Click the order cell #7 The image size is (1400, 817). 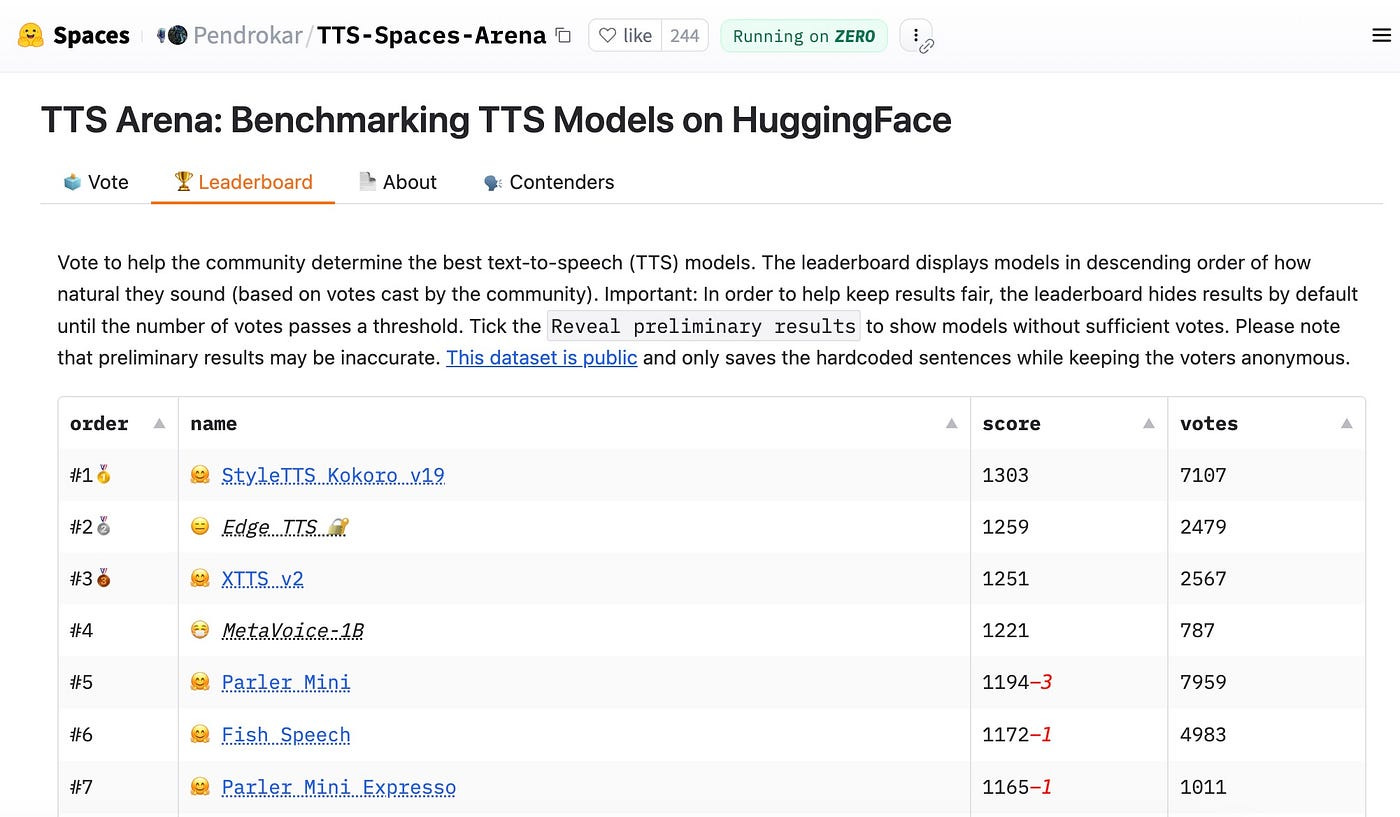[118, 787]
